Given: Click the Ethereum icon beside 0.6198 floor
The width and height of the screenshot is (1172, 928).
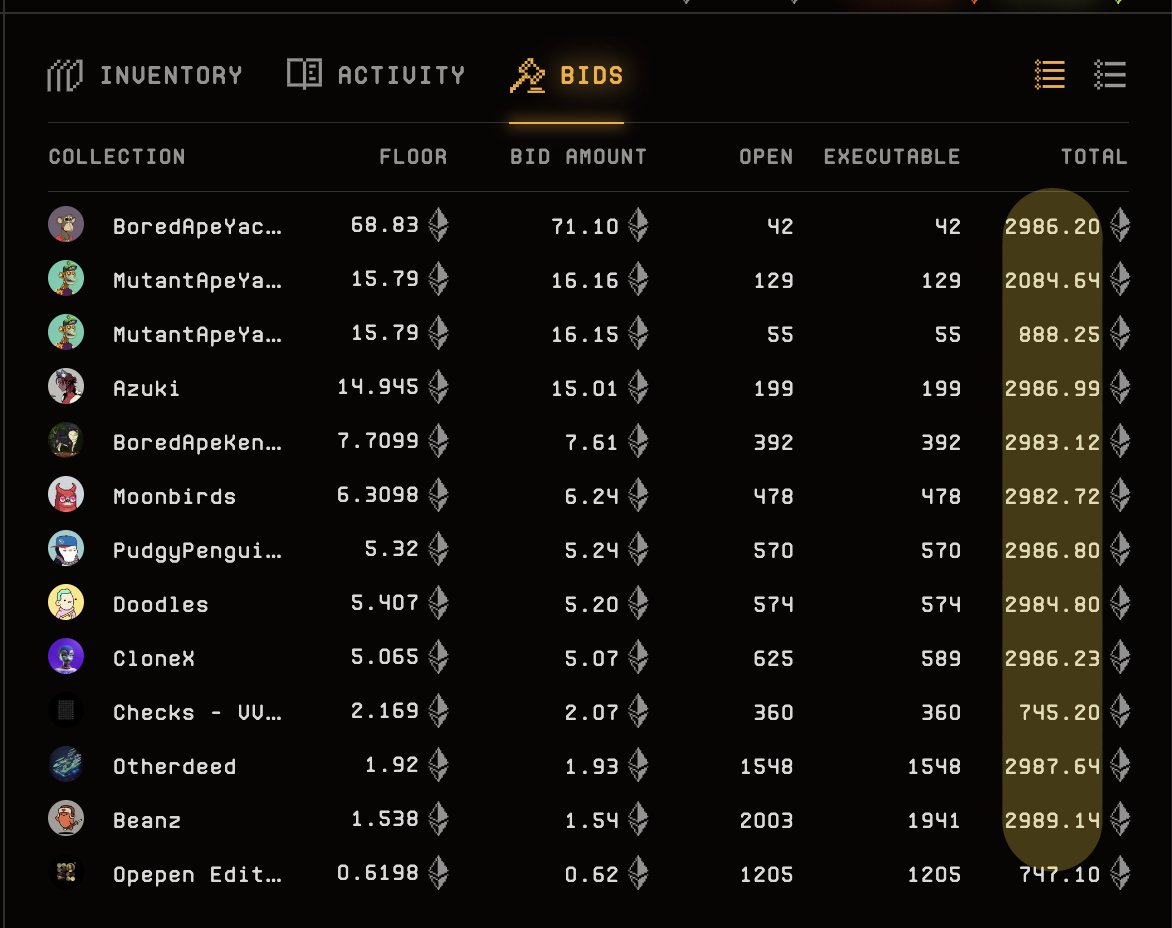Looking at the screenshot, I should click(438, 873).
